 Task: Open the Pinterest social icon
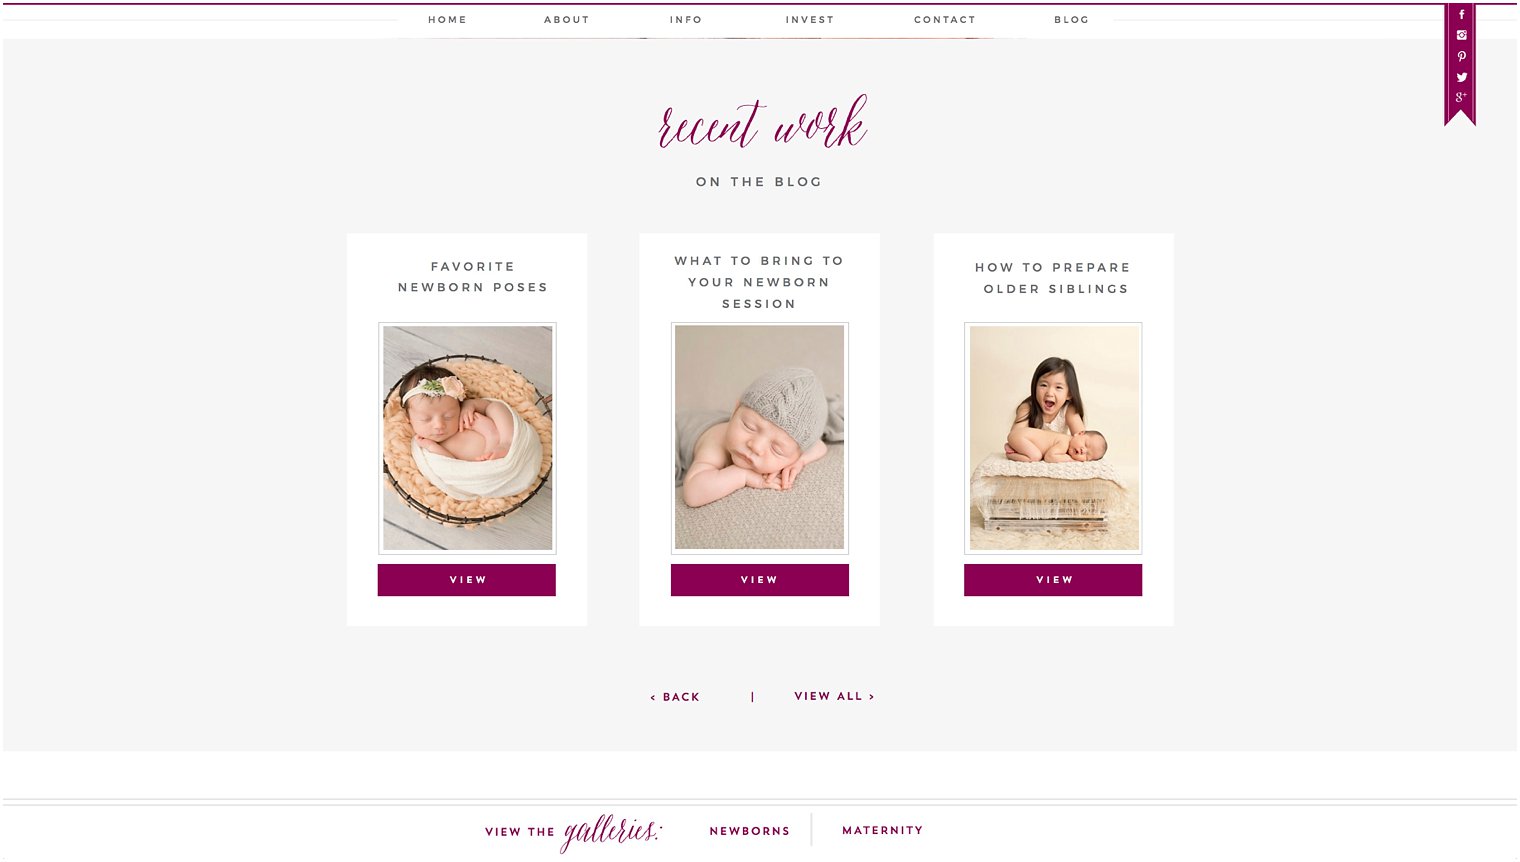[1461, 56]
